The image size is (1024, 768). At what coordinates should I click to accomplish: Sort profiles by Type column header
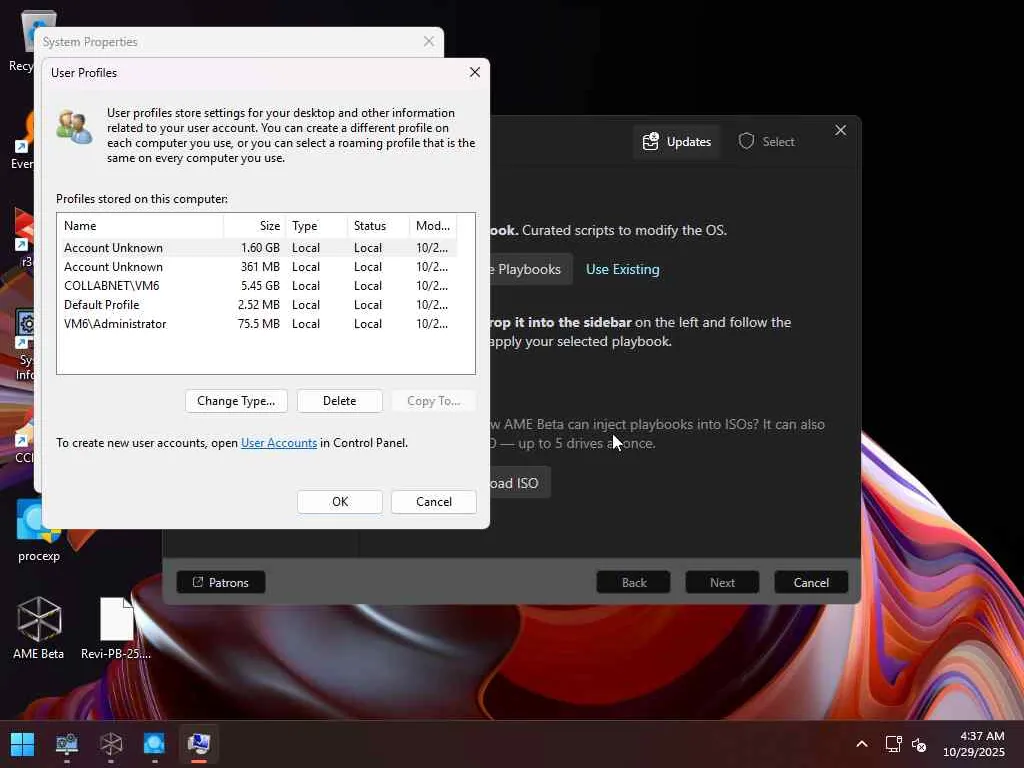click(x=316, y=226)
